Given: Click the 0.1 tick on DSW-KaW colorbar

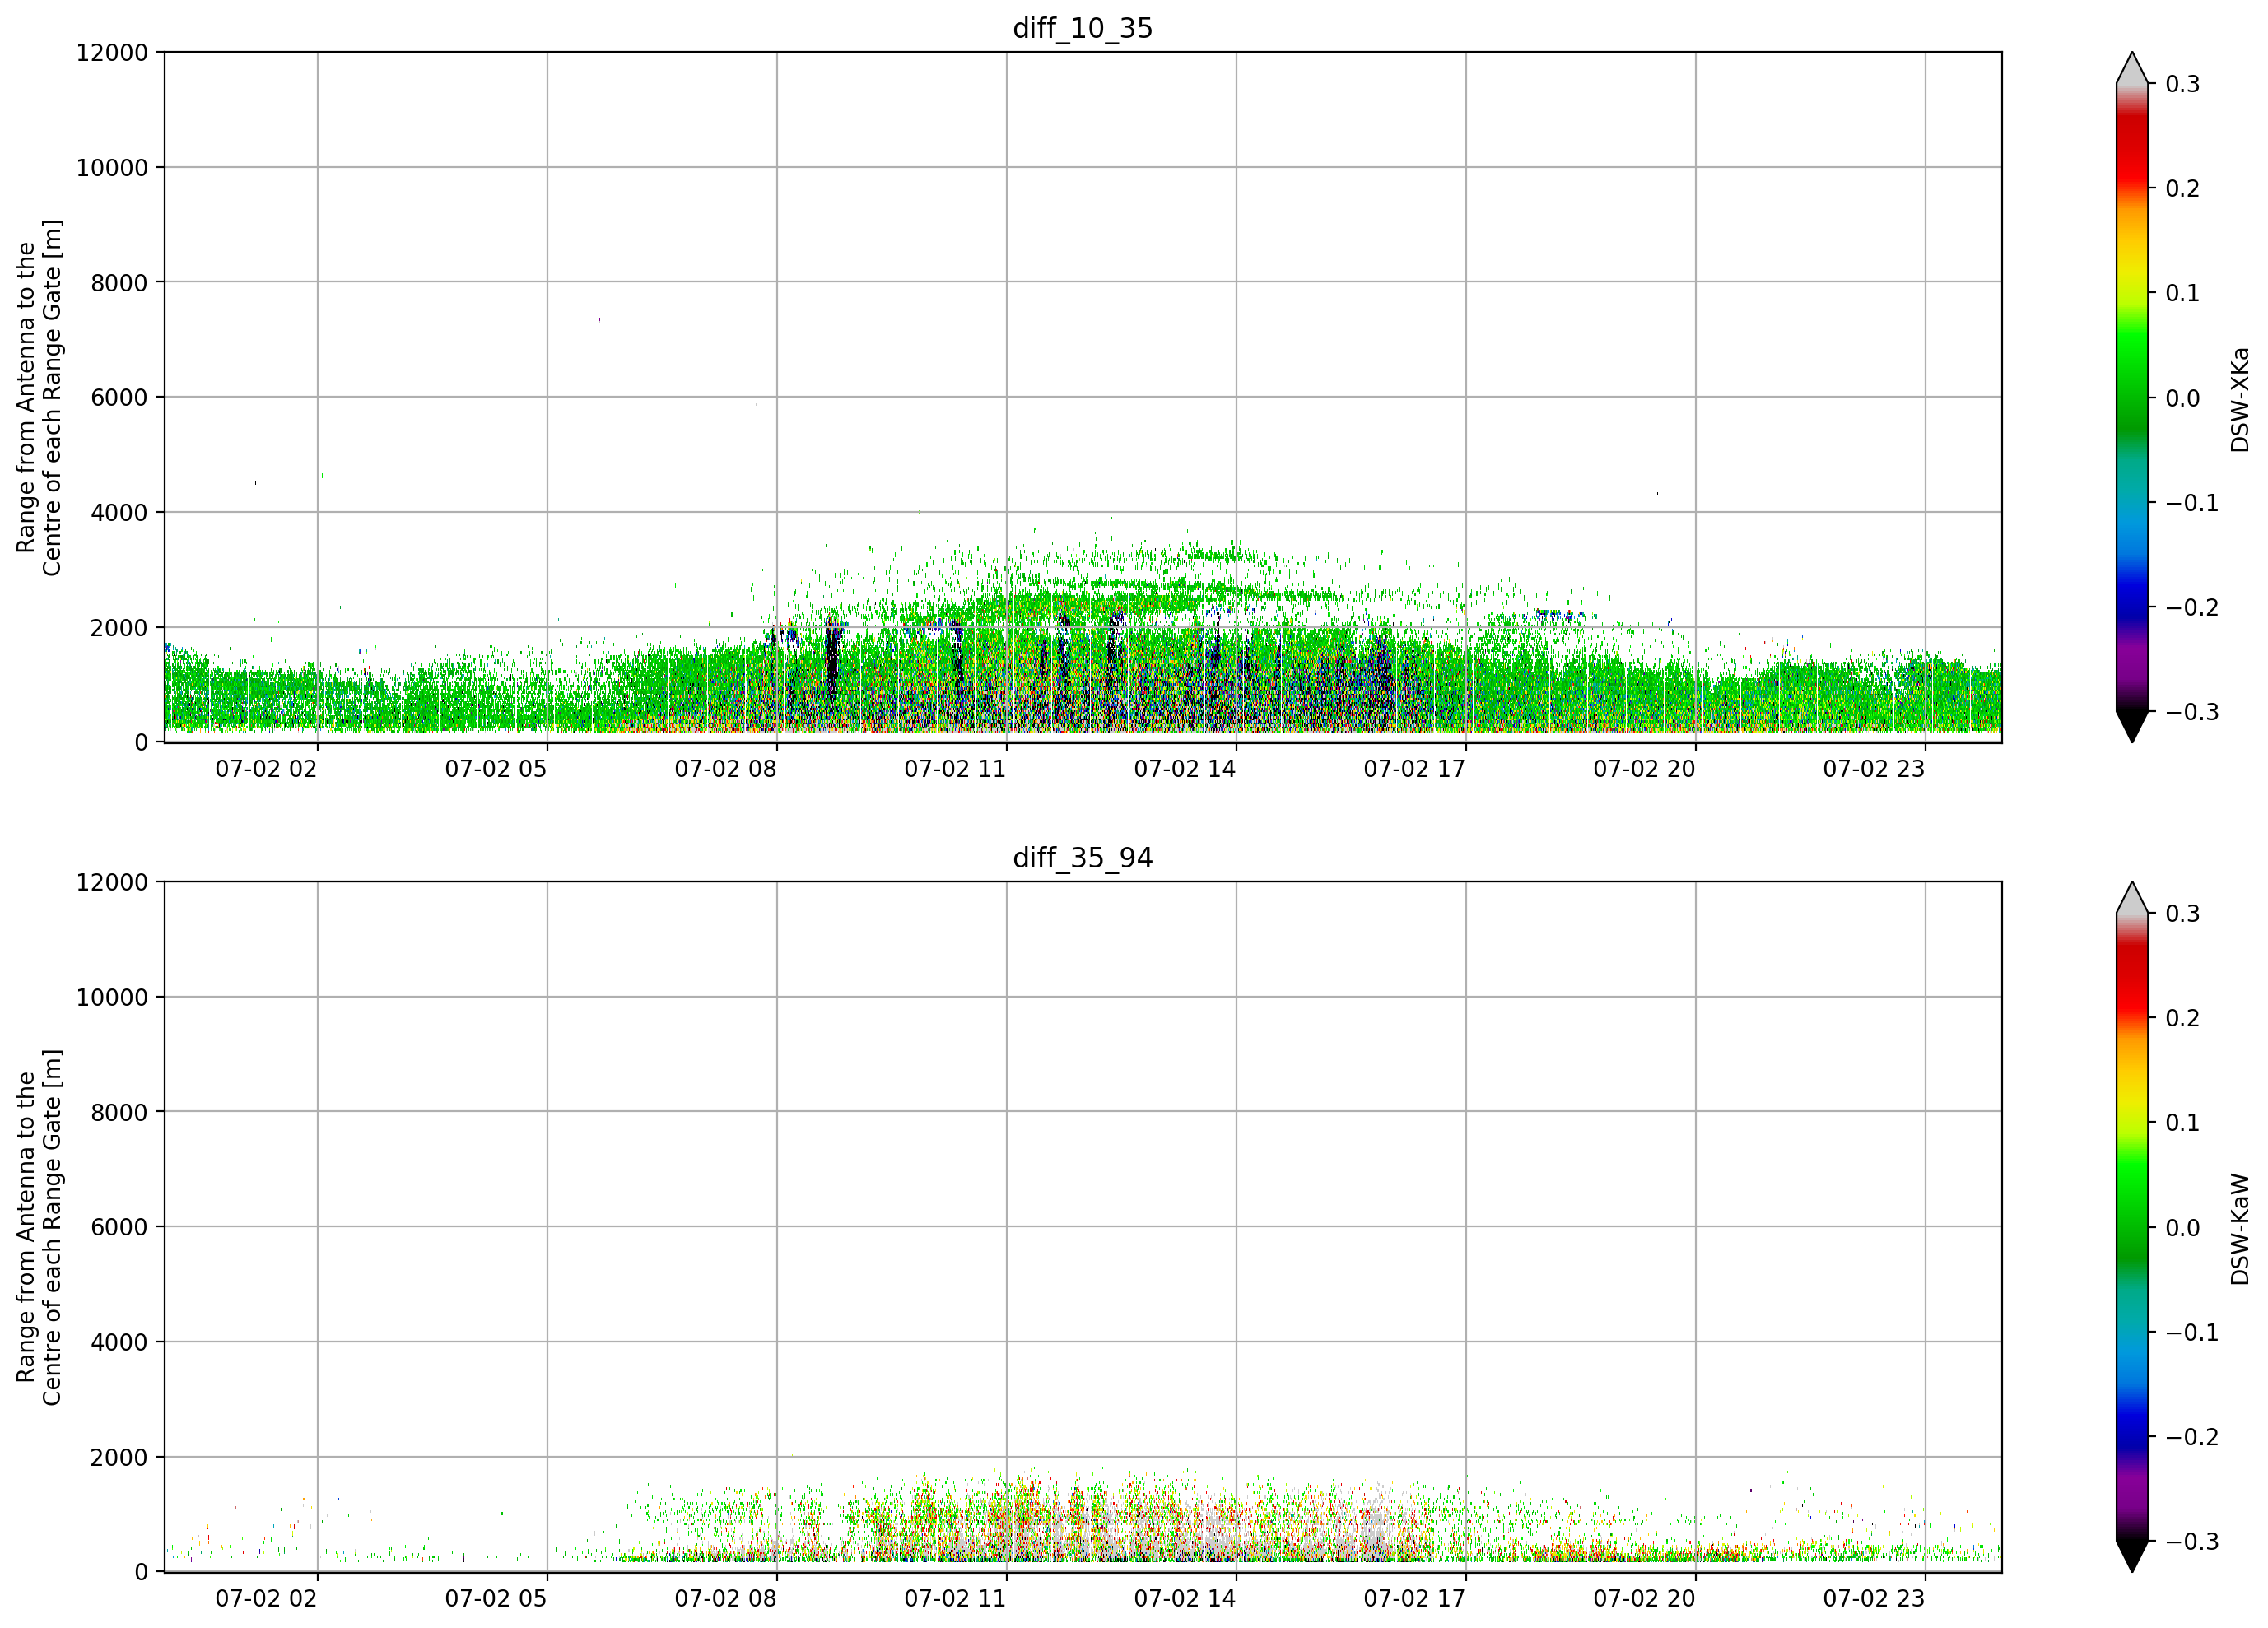Looking at the screenshot, I should point(2183,1124).
